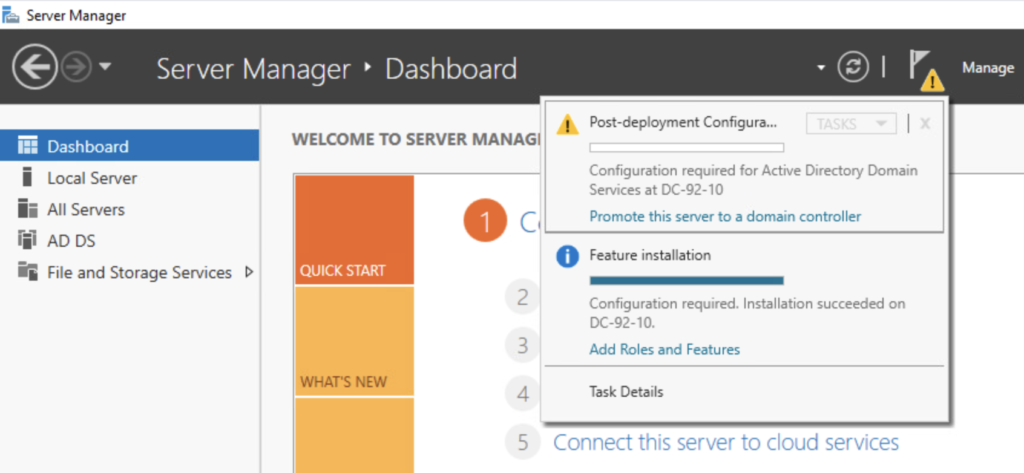Click the forward navigation arrow button

click(x=77, y=67)
